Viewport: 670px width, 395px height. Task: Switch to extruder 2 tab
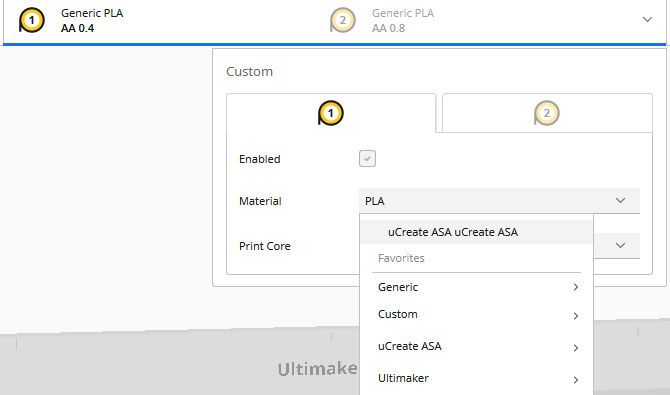pyautogui.click(x=547, y=113)
